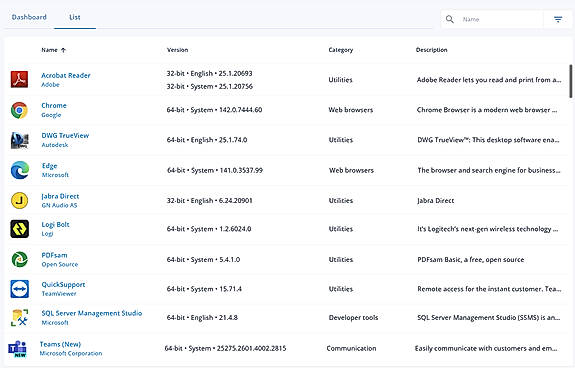Click the QuickSupport TeamViewer icon
575x368 pixels.
[x=19, y=289]
